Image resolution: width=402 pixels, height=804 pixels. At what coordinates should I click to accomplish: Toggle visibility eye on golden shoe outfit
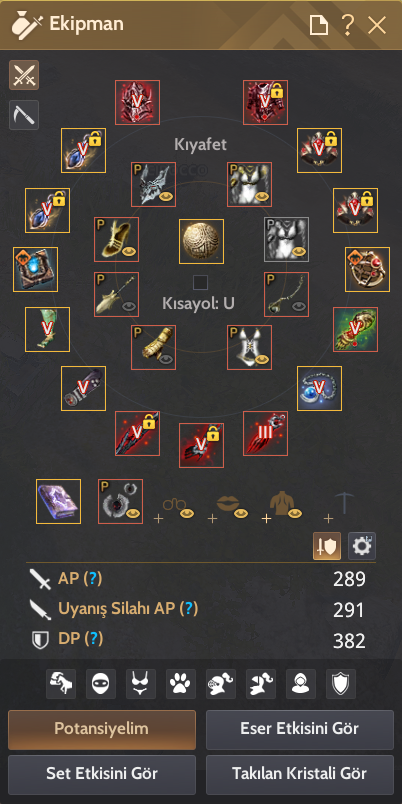tap(128, 251)
